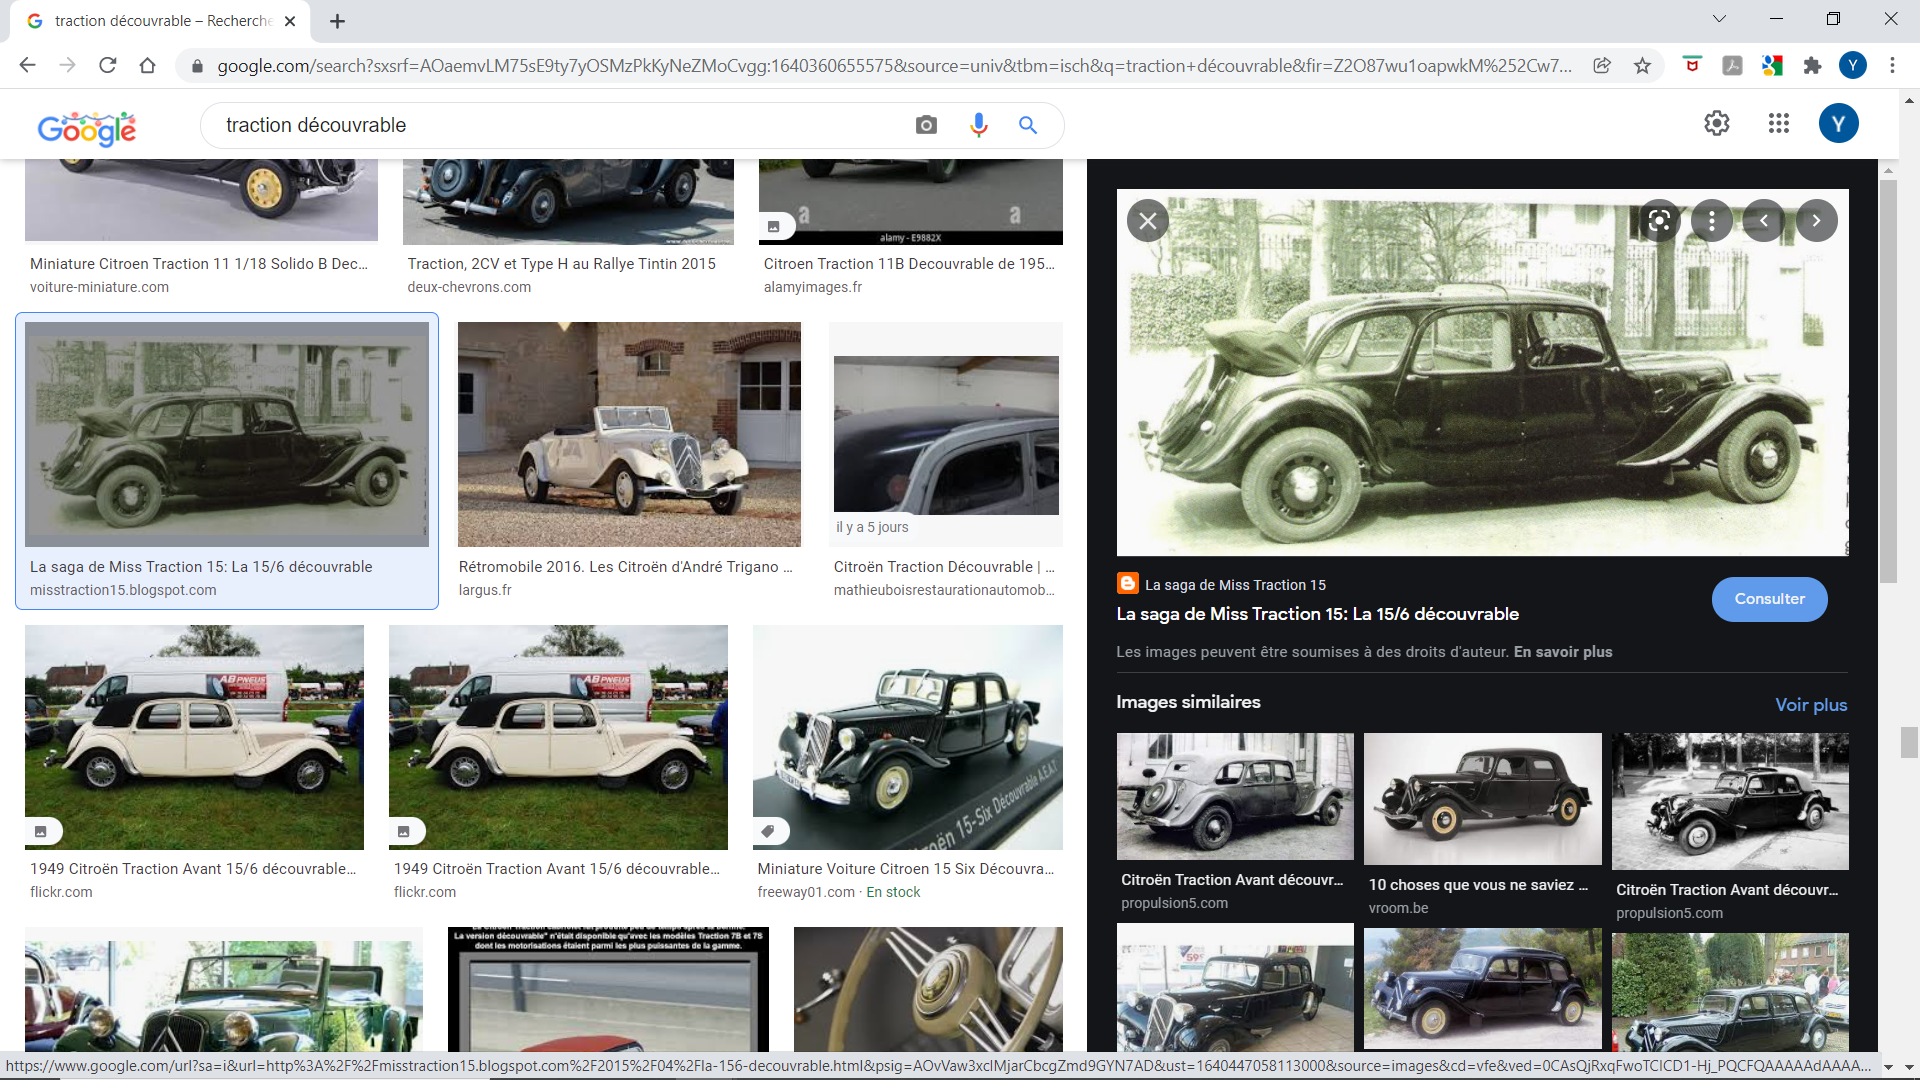This screenshot has height=1080, width=1920.
Task: Go to the next preview image
Action: [1816, 221]
